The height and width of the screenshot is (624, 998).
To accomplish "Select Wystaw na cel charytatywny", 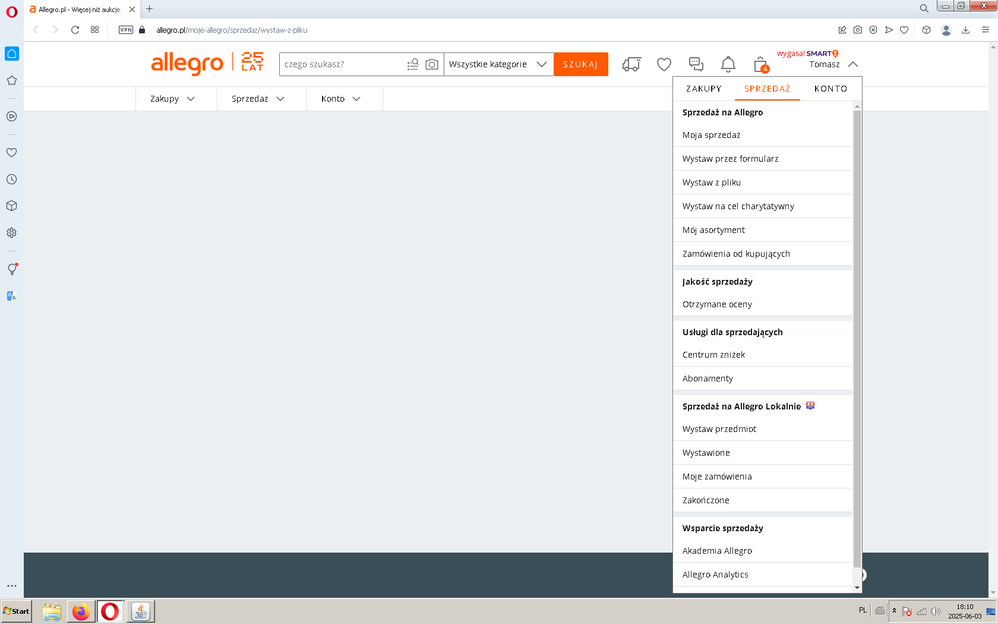I will [763, 206].
